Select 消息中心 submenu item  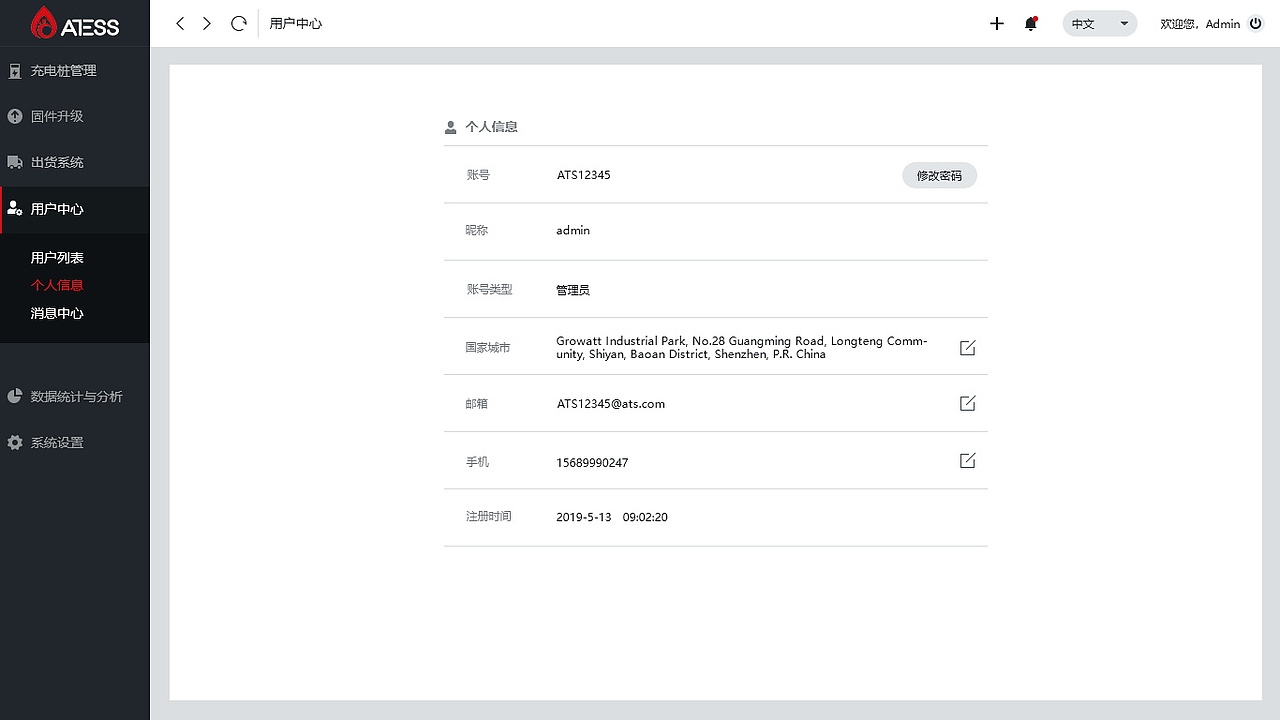[57, 313]
